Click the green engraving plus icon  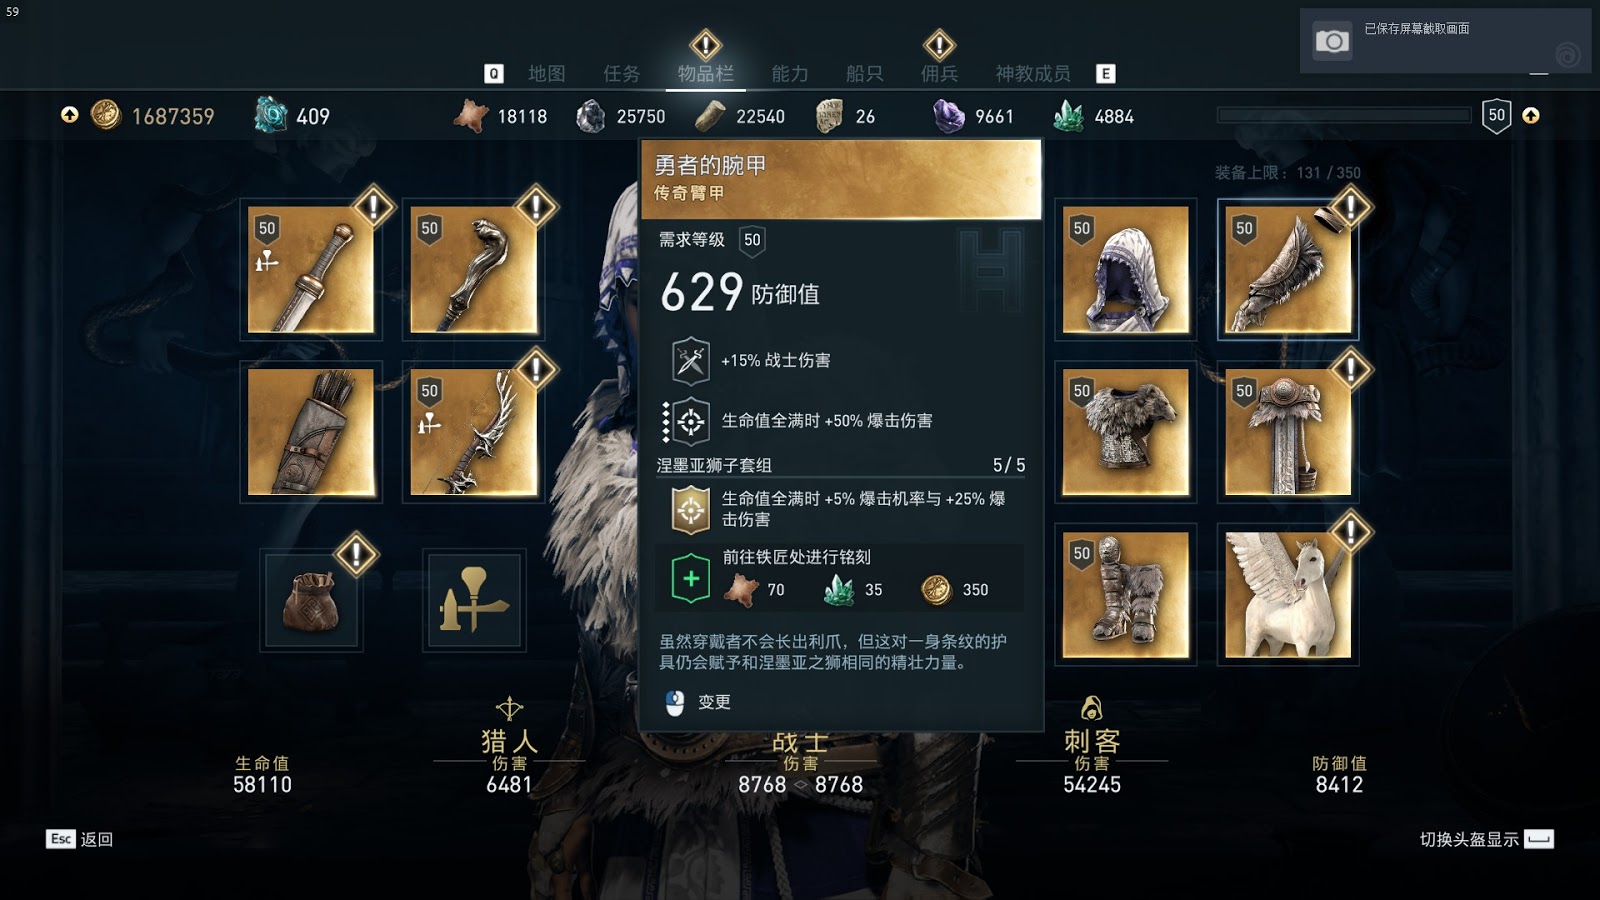[690, 579]
